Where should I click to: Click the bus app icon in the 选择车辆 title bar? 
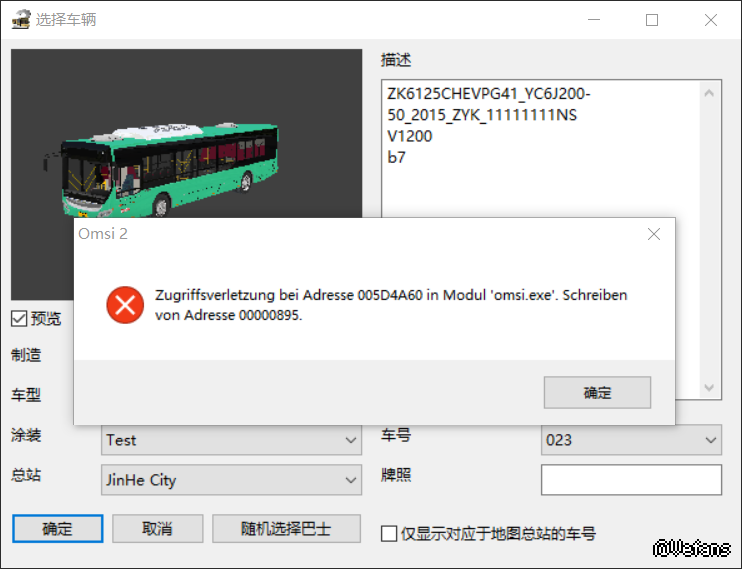(21, 19)
